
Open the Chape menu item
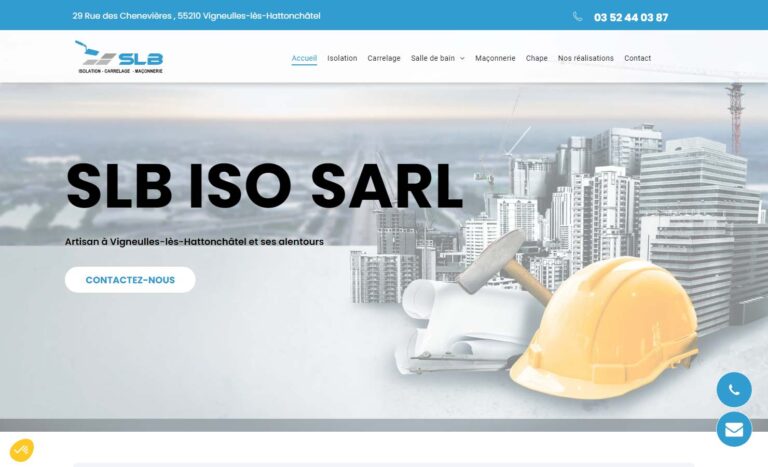click(536, 58)
